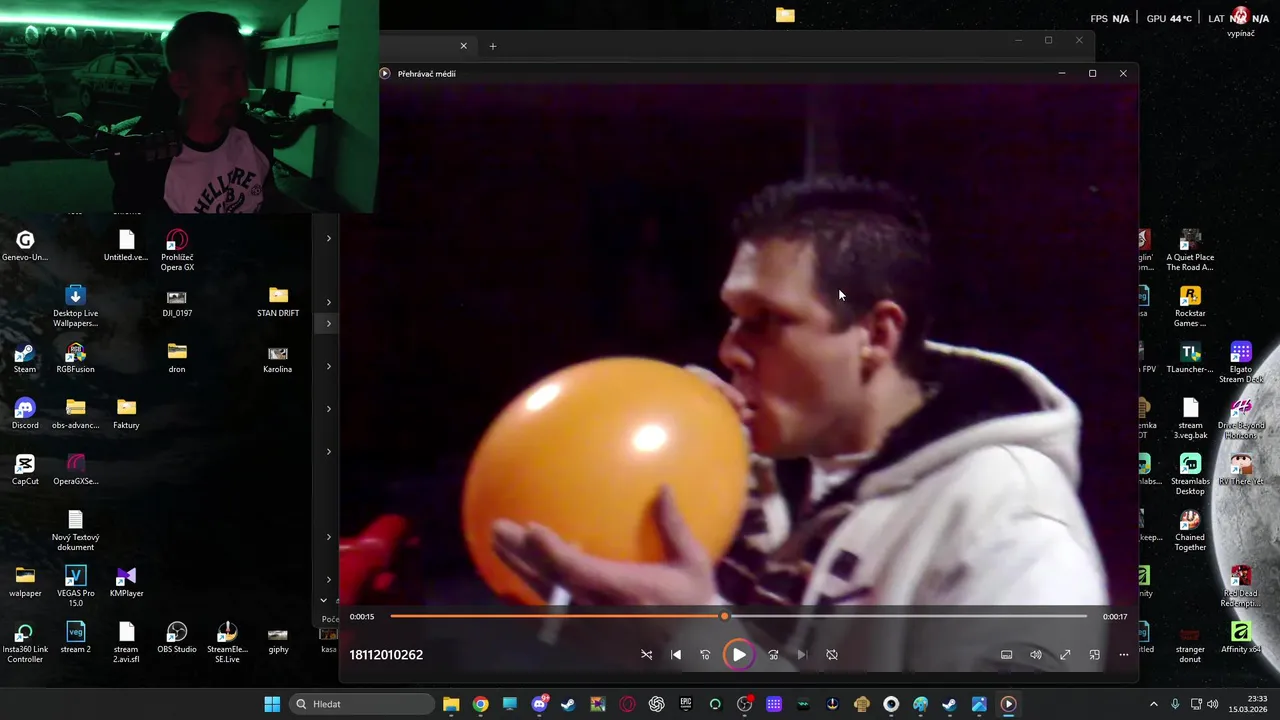1280x720 pixels.
Task: Click the seek bar position knob
Action: [x=724, y=616]
